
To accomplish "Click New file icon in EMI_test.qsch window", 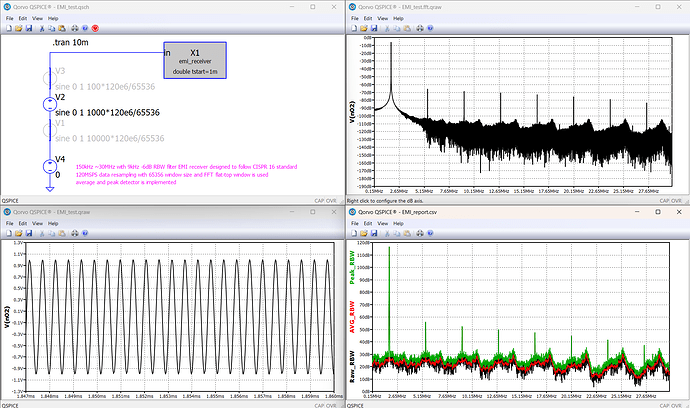I will 8,28.
